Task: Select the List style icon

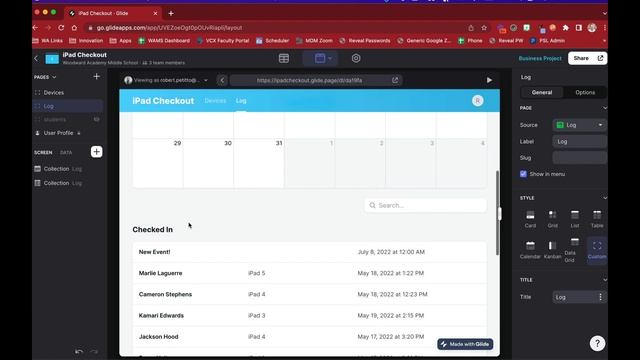Action: click(x=575, y=219)
